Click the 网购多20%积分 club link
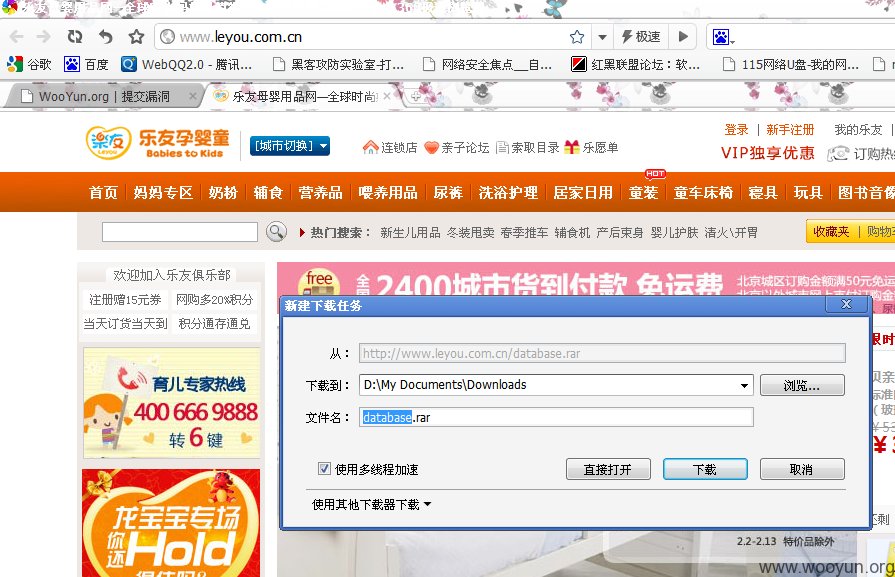 tap(215, 300)
